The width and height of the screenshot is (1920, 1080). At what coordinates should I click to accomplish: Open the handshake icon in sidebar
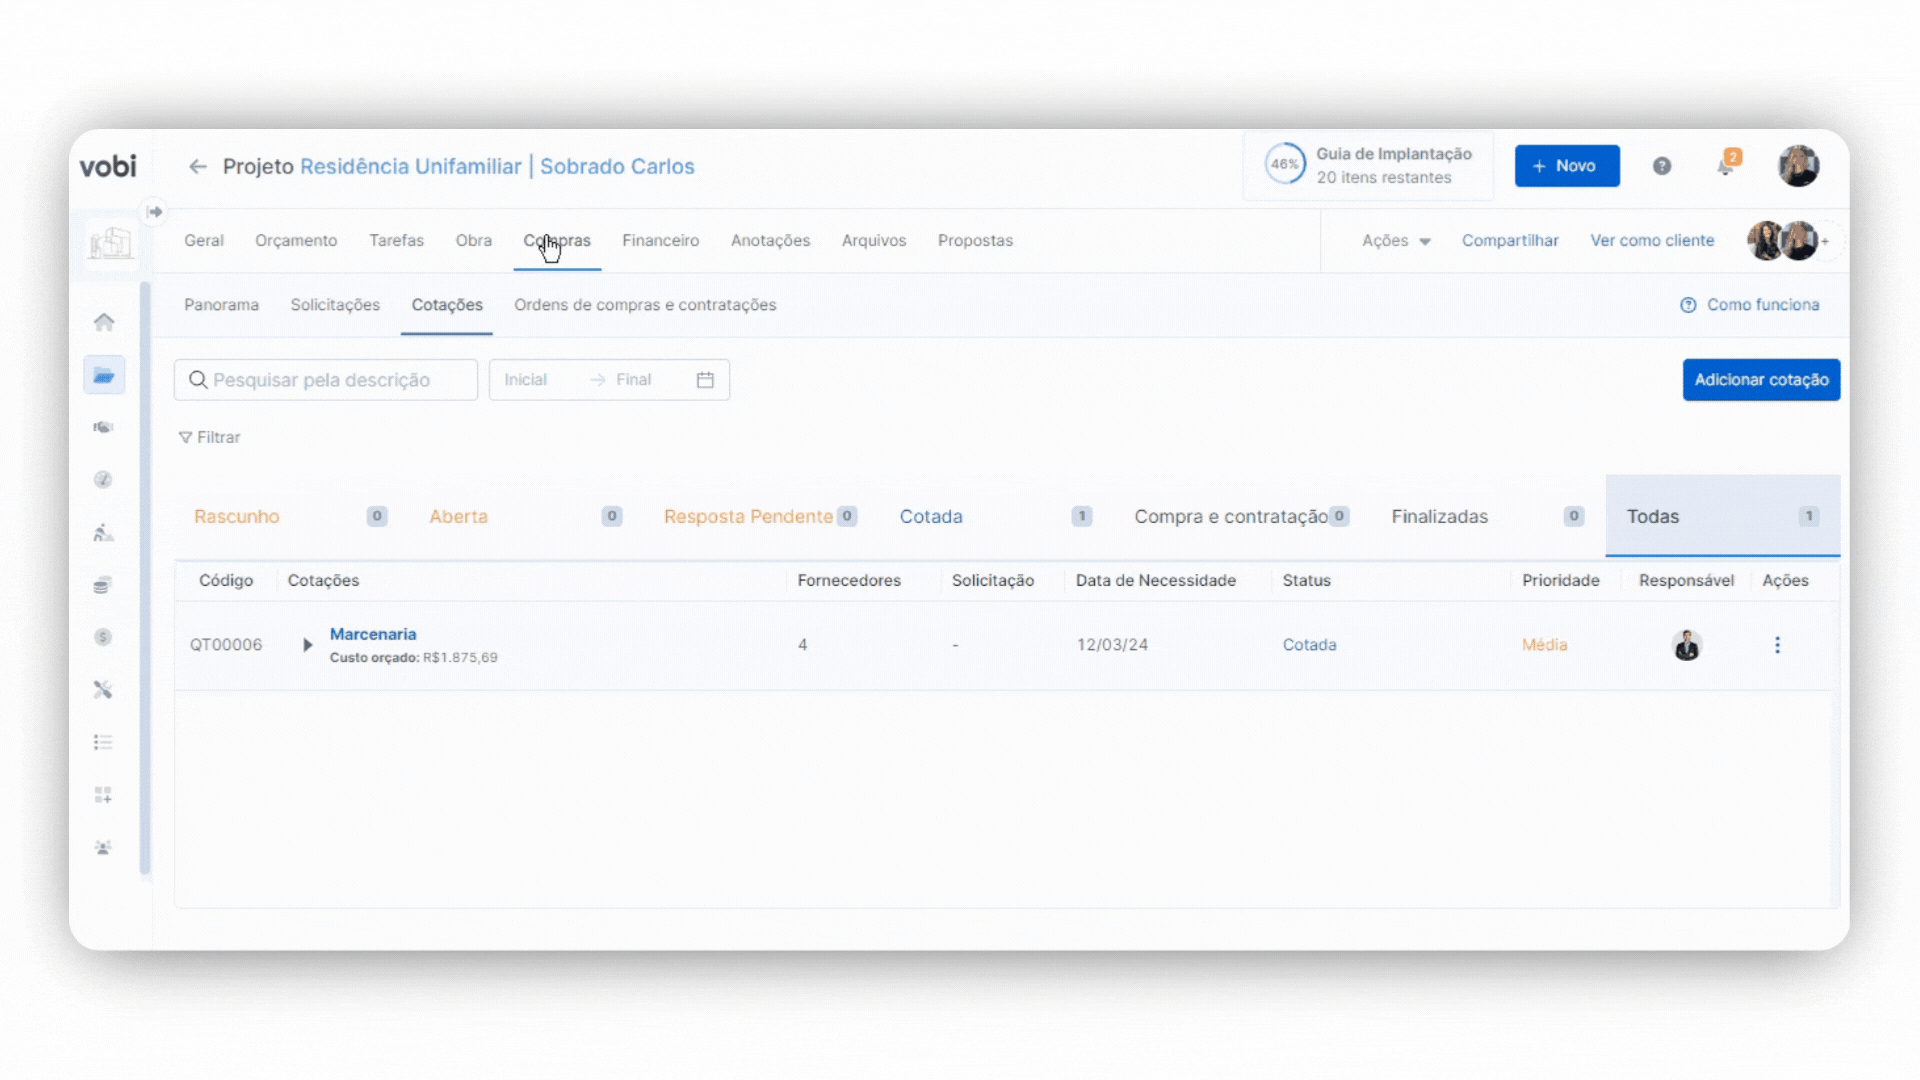103,427
